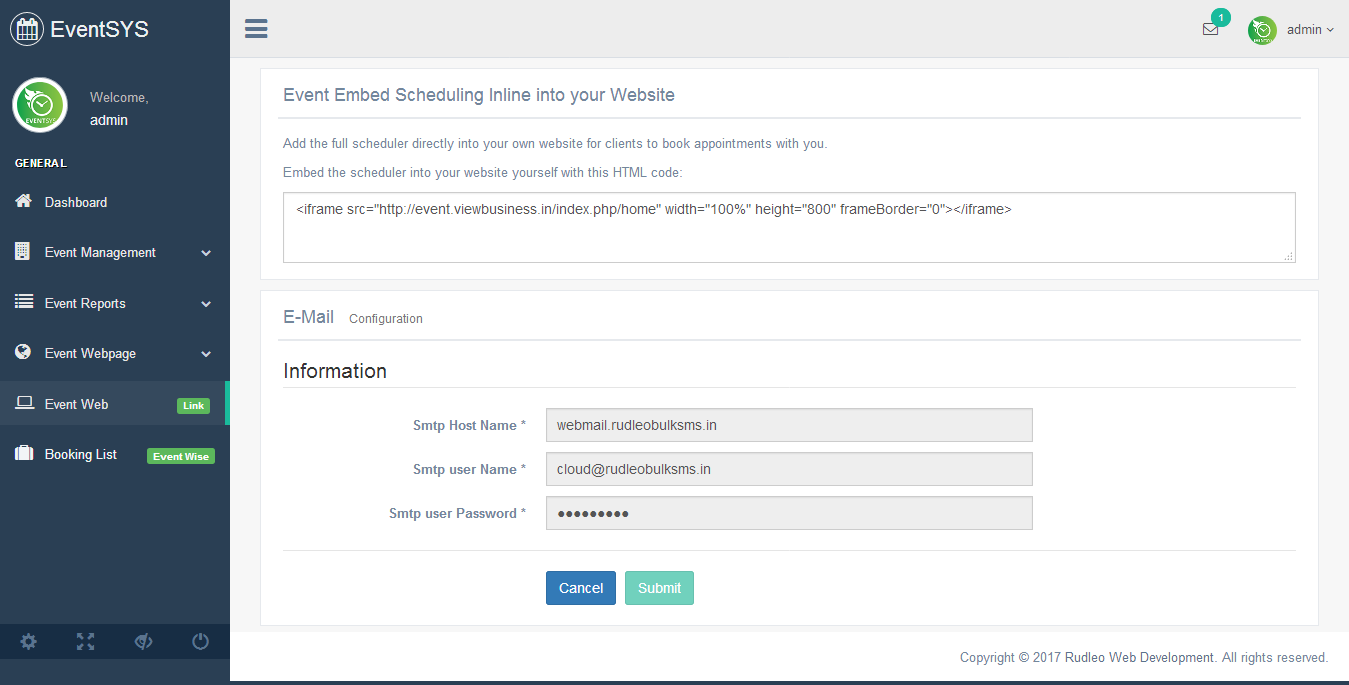Expand the Event Webpage submenu

[114, 354]
